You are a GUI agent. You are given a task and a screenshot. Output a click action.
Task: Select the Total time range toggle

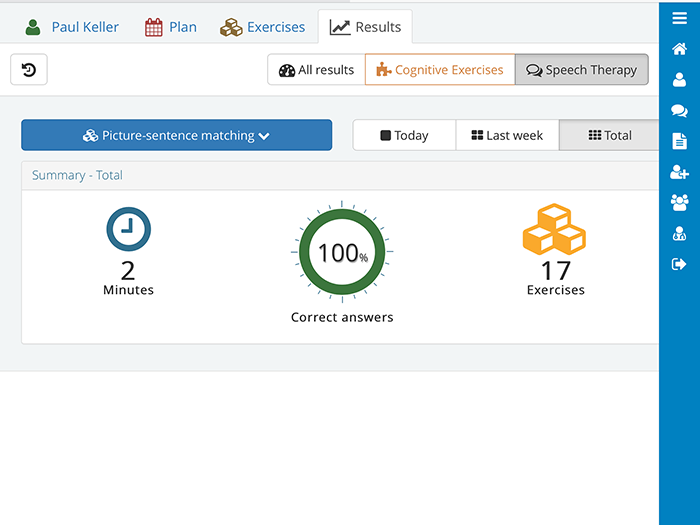pyautogui.click(x=609, y=135)
